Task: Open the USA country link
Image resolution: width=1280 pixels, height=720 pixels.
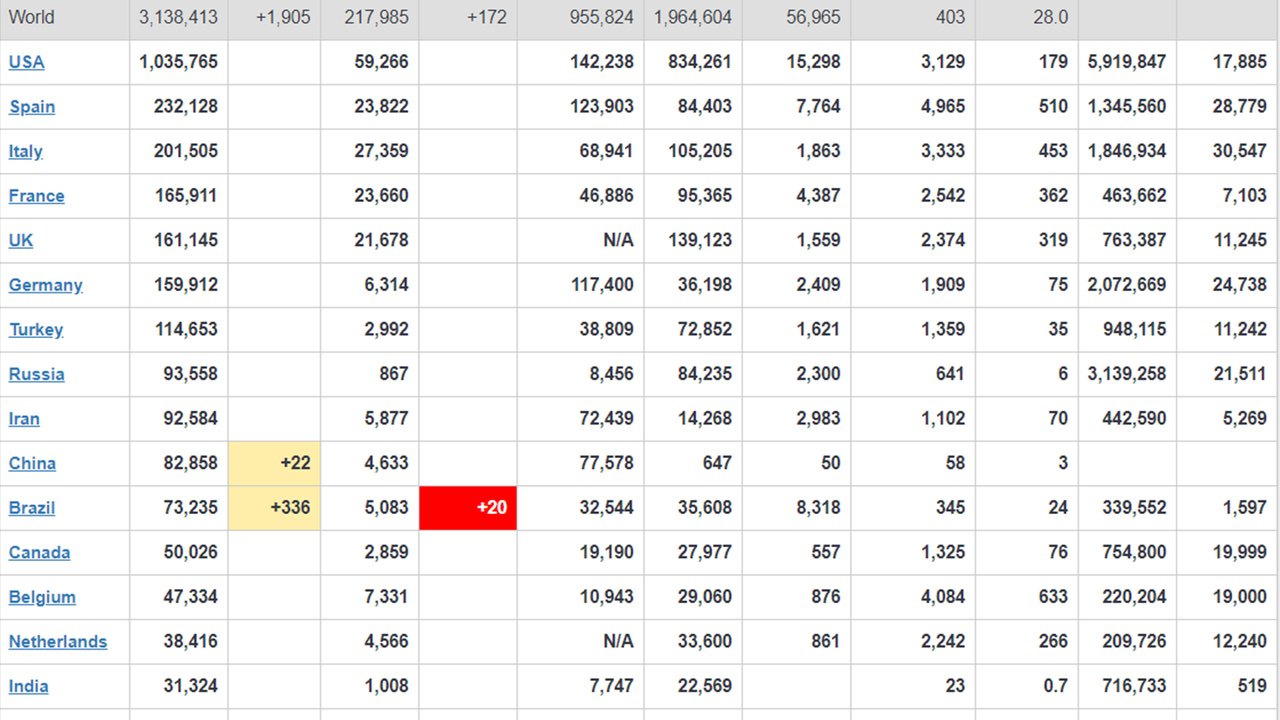Action: tap(26, 62)
